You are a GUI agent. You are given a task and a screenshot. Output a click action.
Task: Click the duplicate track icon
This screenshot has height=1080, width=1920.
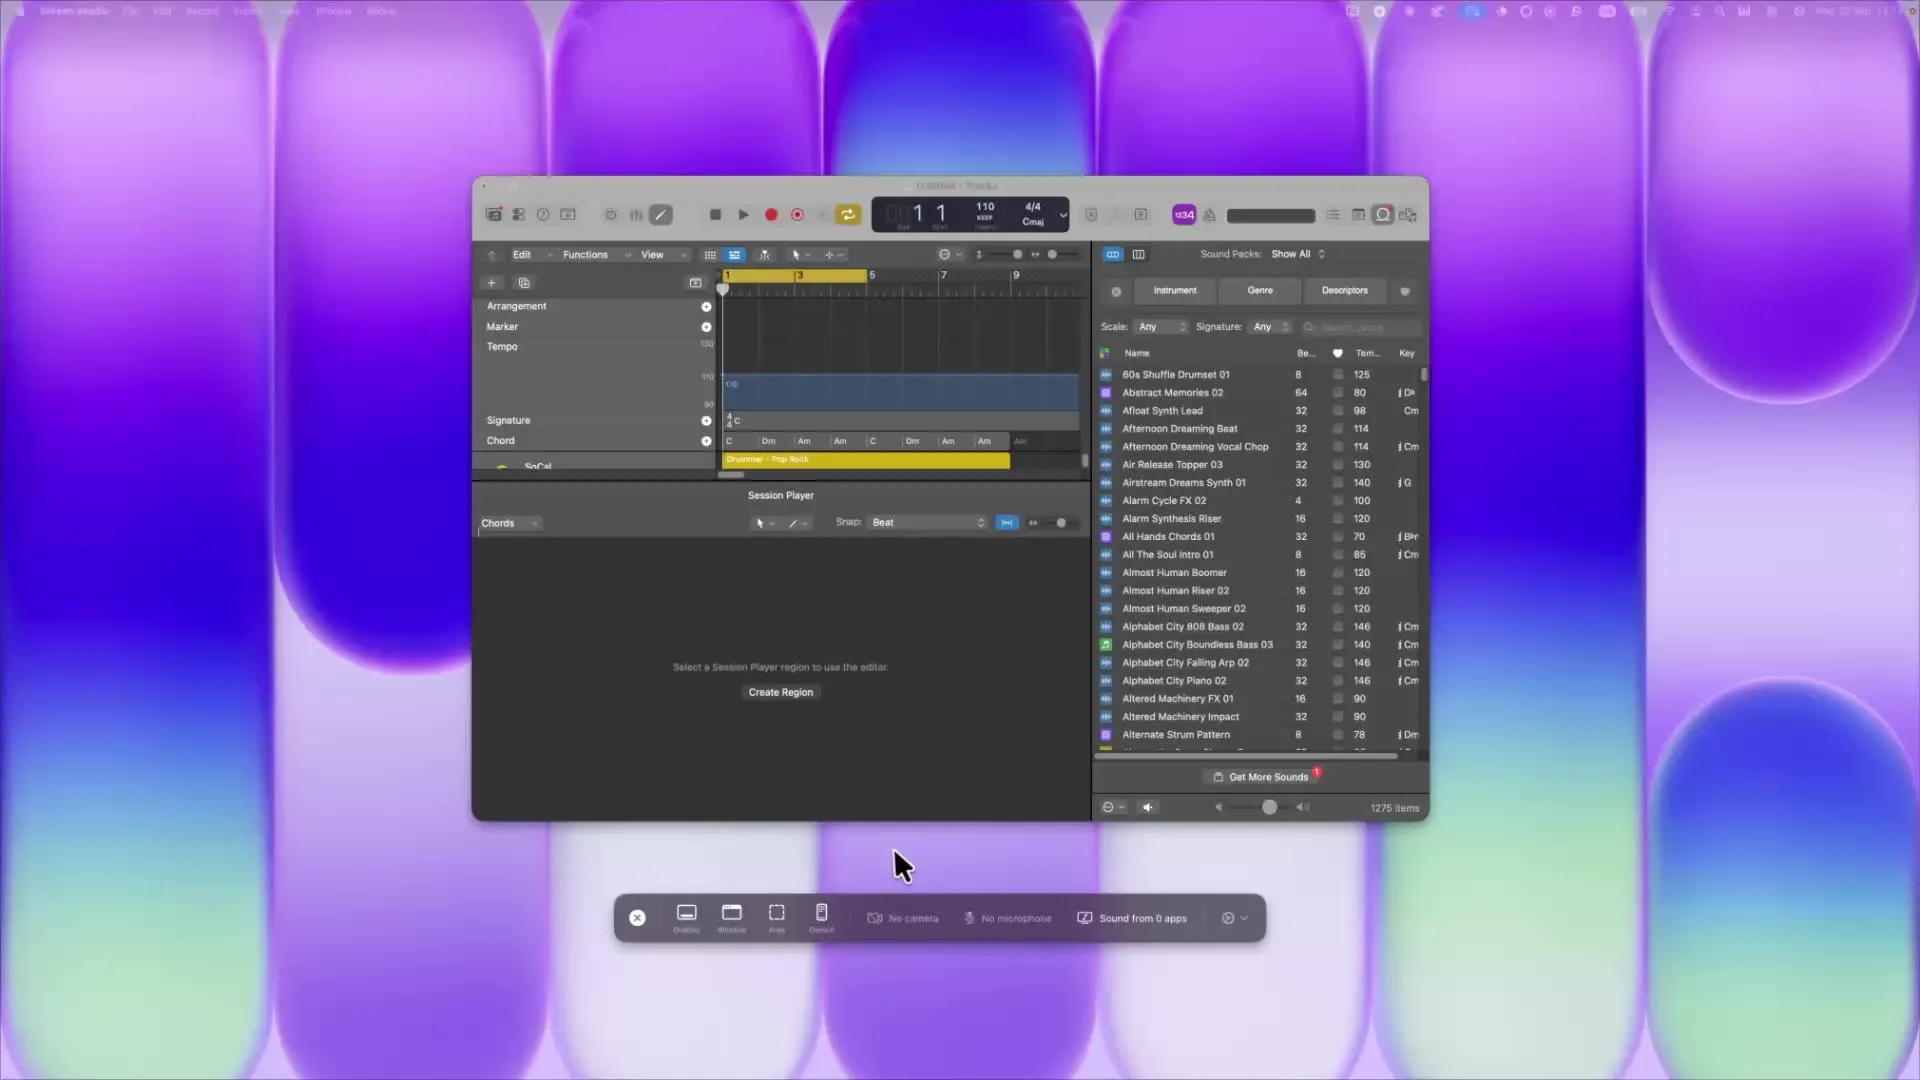pos(524,283)
